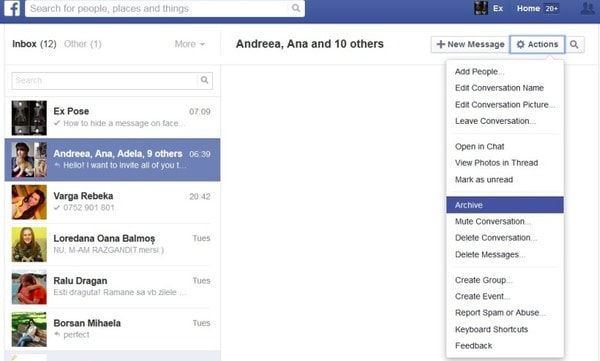600x361 pixels.
Task: Click the plus icon on New Message
Action: (441, 44)
